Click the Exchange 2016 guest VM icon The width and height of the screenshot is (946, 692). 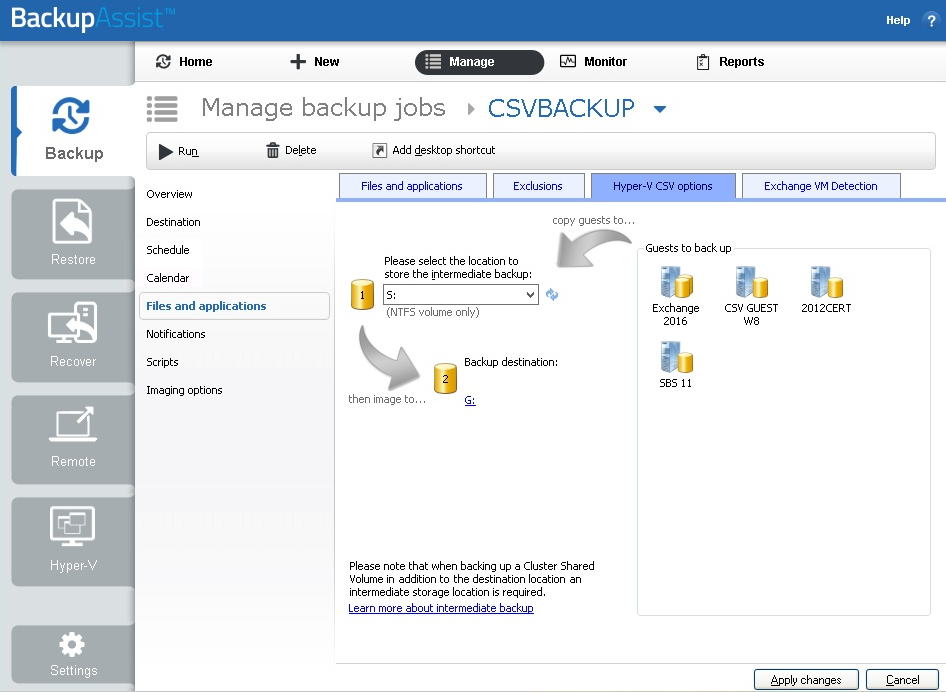tap(676, 282)
